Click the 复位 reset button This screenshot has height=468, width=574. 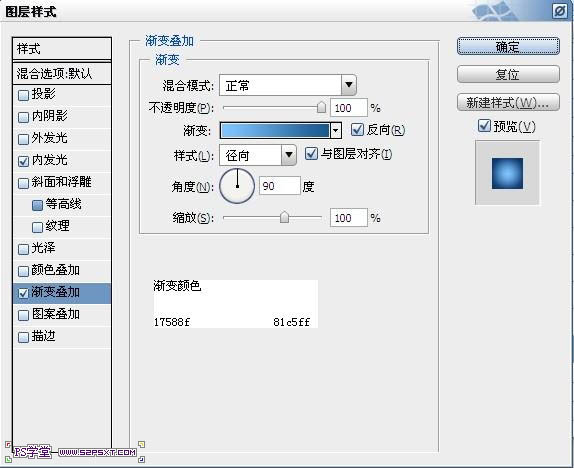[508, 74]
